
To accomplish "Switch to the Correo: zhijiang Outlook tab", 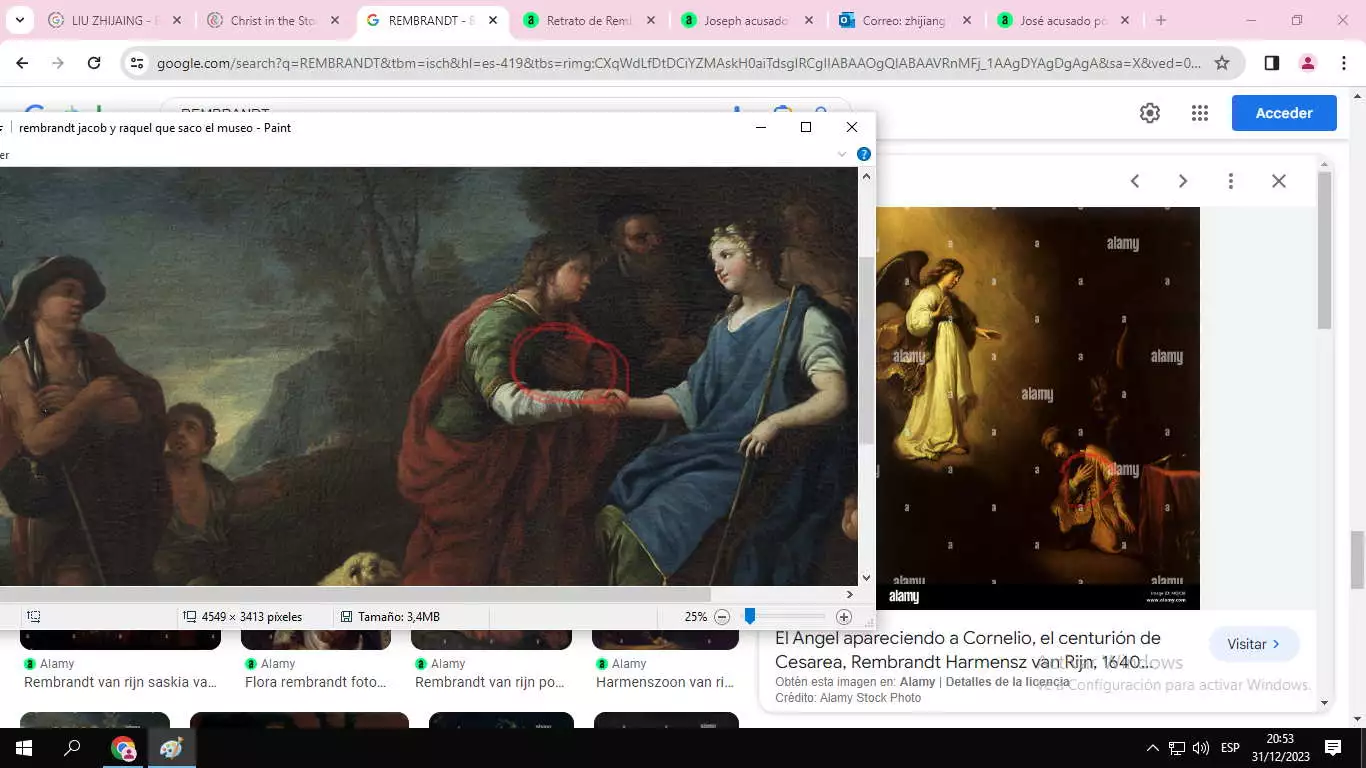I will pyautogui.click(x=906, y=20).
